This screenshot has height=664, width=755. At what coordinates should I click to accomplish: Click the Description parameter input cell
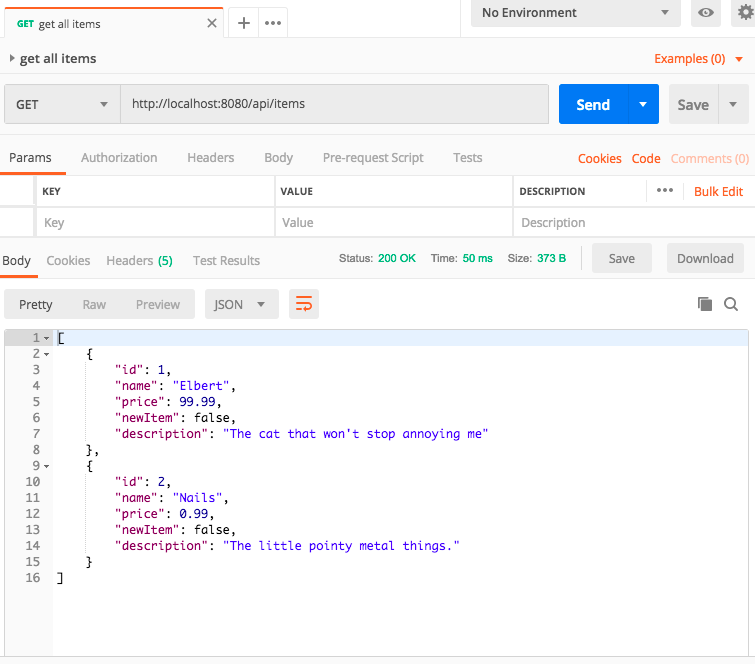tap(634, 222)
